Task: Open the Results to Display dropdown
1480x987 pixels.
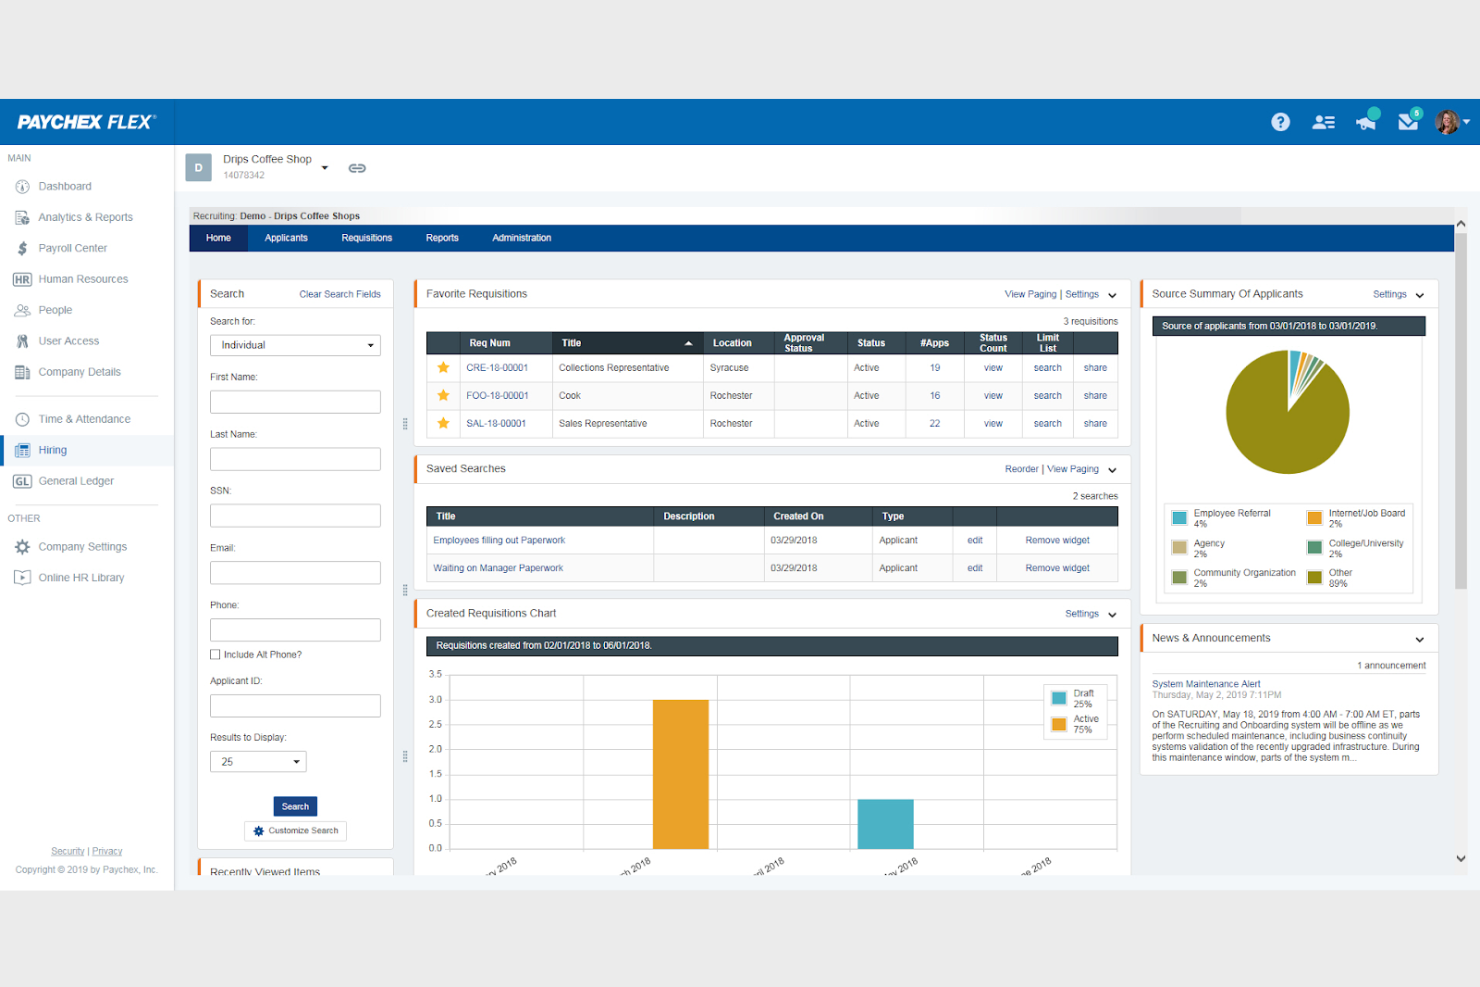Action: 257,761
